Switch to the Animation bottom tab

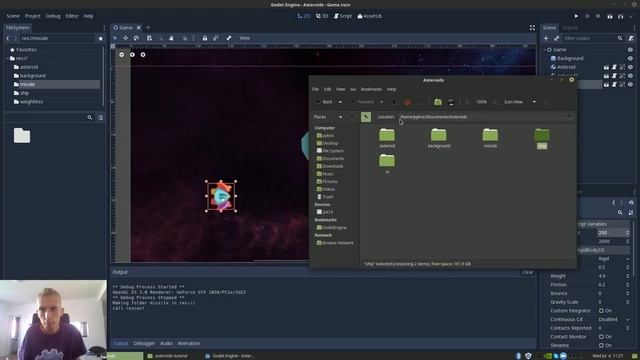[189, 343]
